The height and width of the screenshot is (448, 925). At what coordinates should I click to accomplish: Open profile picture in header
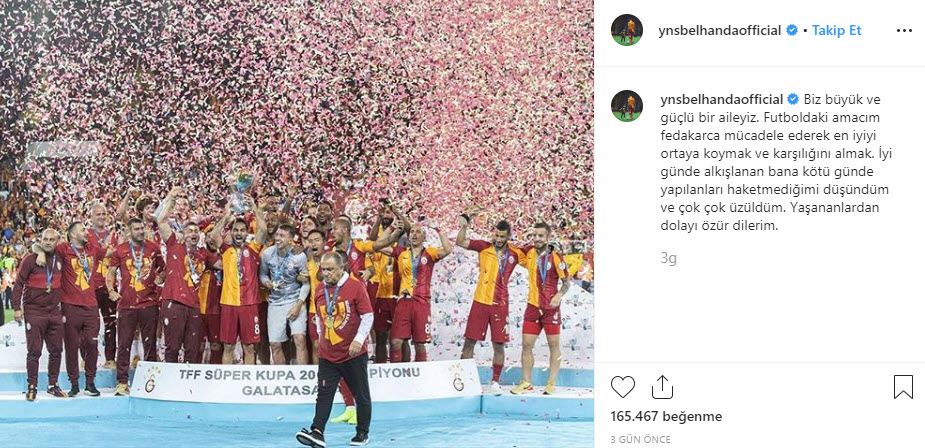coord(626,30)
